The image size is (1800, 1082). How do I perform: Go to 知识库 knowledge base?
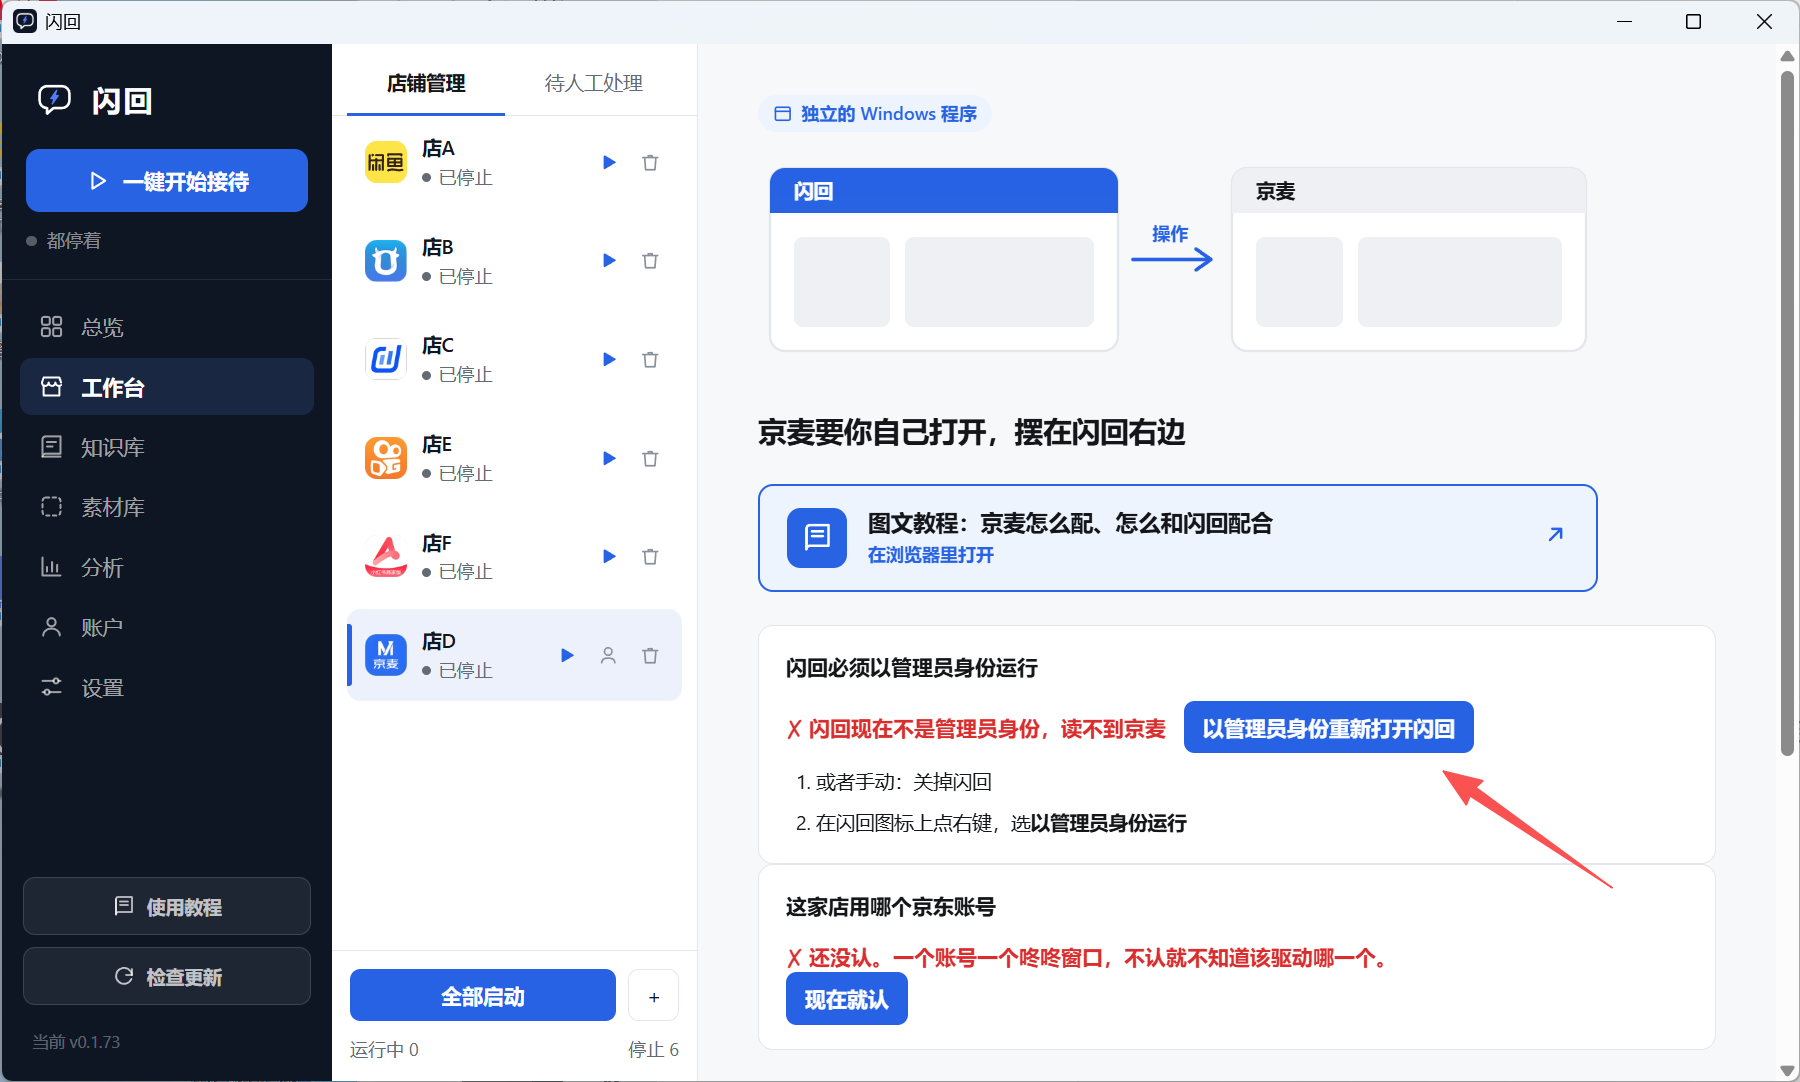[167, 447]
